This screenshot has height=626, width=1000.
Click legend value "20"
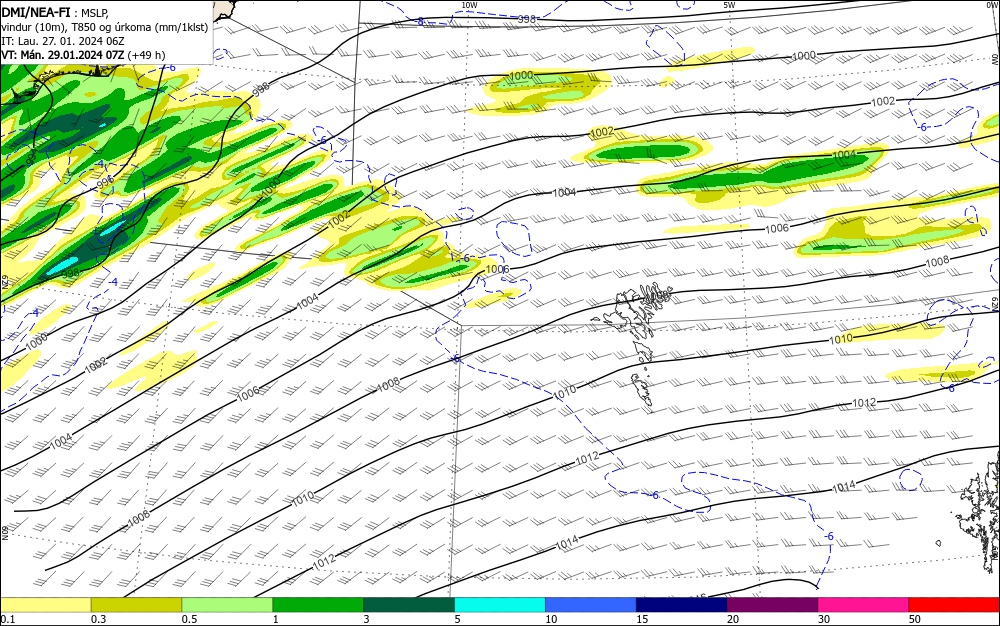(x=733, y=619)
